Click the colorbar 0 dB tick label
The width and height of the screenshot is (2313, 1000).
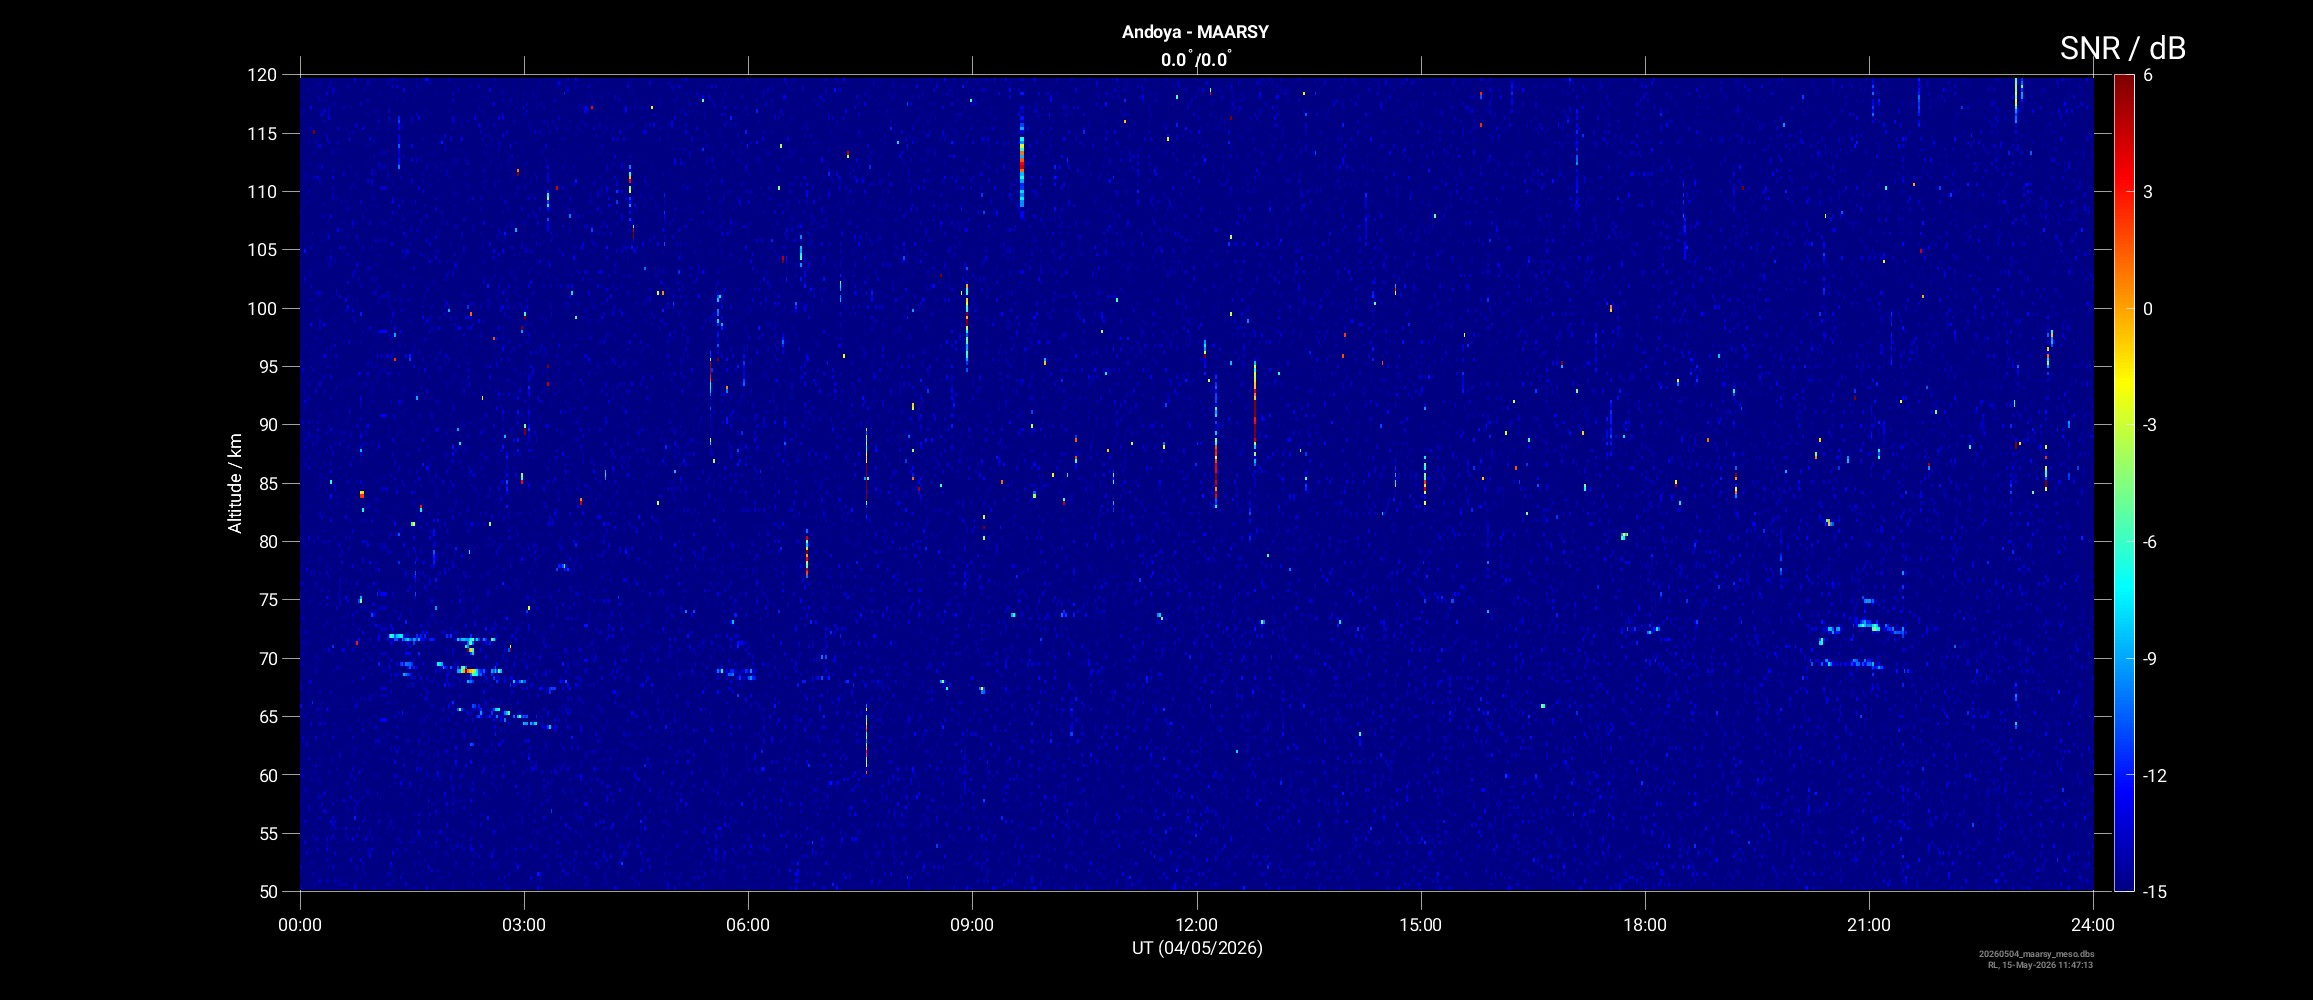coord(2148,309)
